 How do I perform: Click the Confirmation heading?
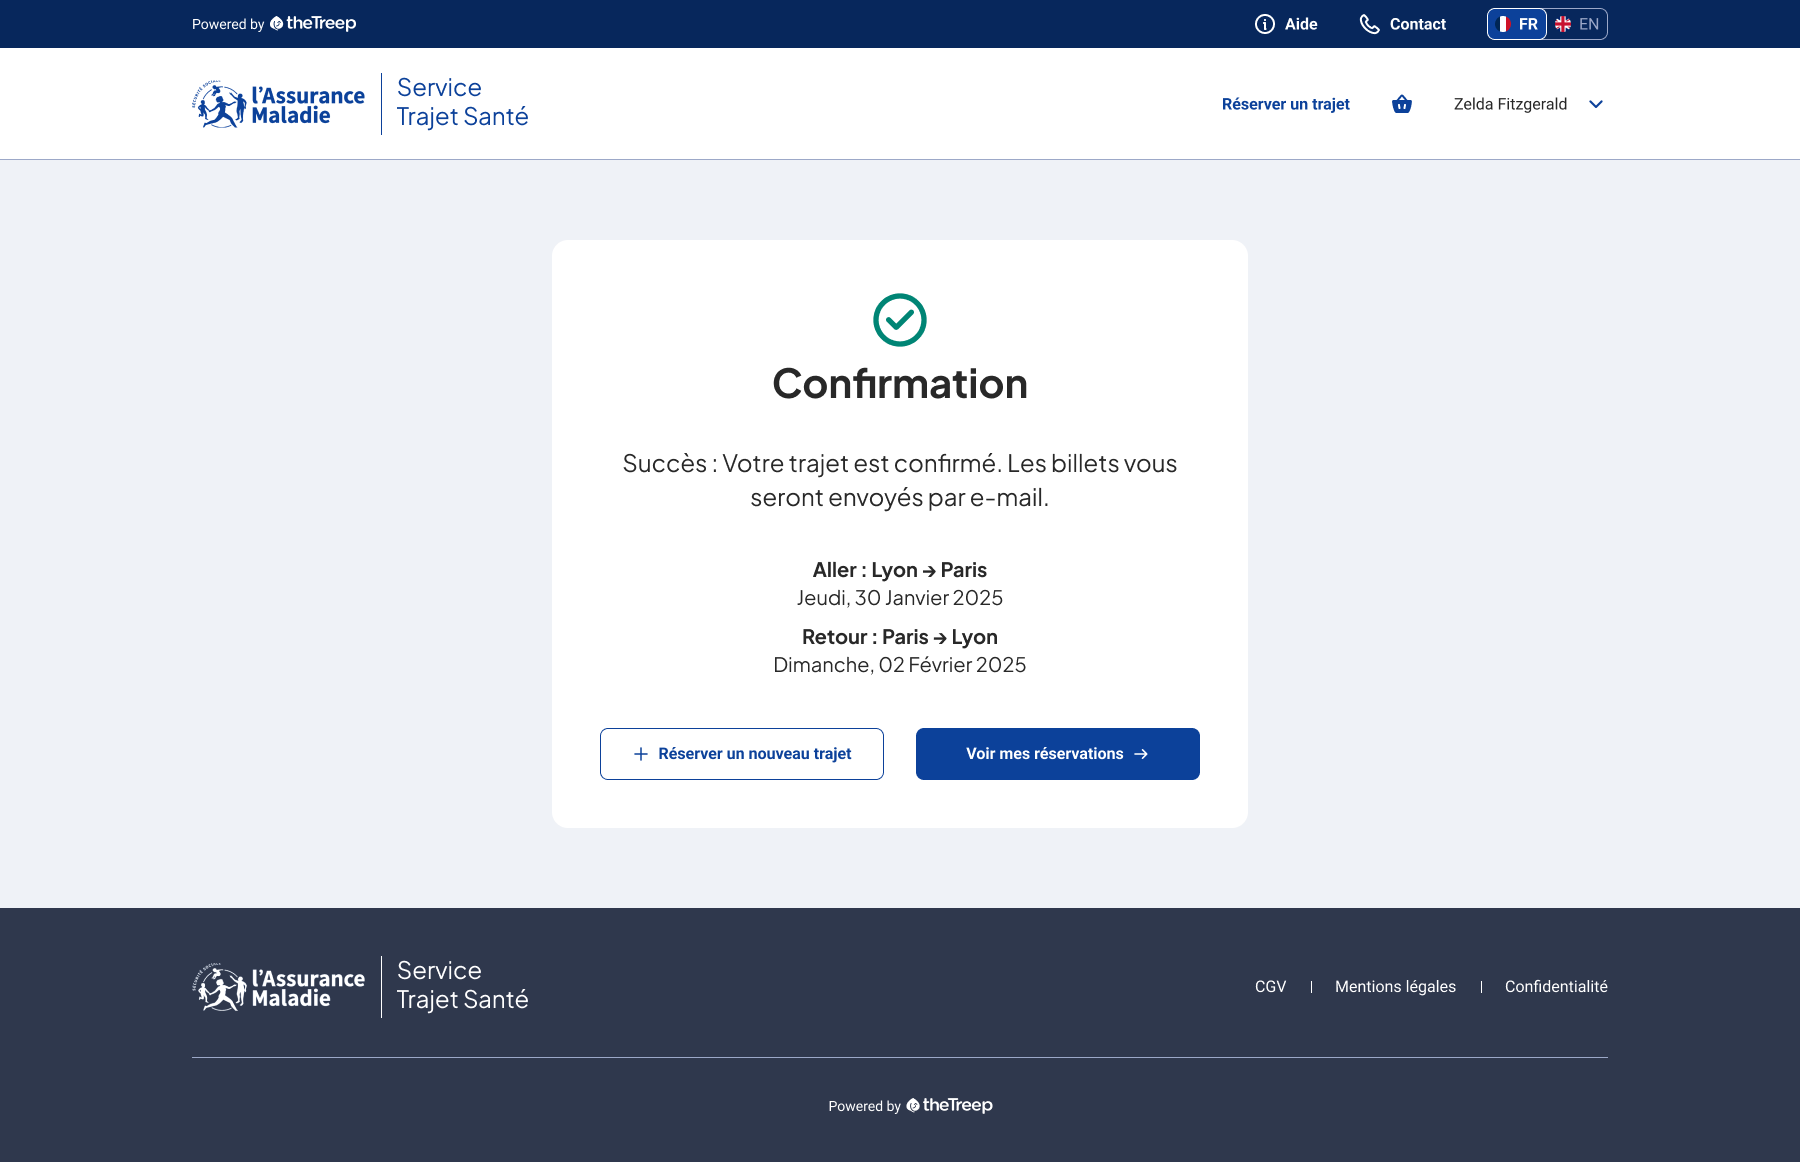point(900,384)
